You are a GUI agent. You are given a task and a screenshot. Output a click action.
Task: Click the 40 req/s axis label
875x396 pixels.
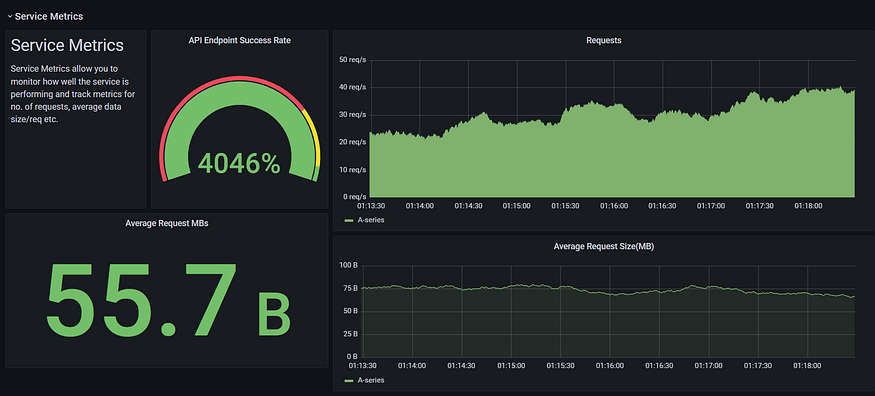pyautogui.click(x=353, y=88)
